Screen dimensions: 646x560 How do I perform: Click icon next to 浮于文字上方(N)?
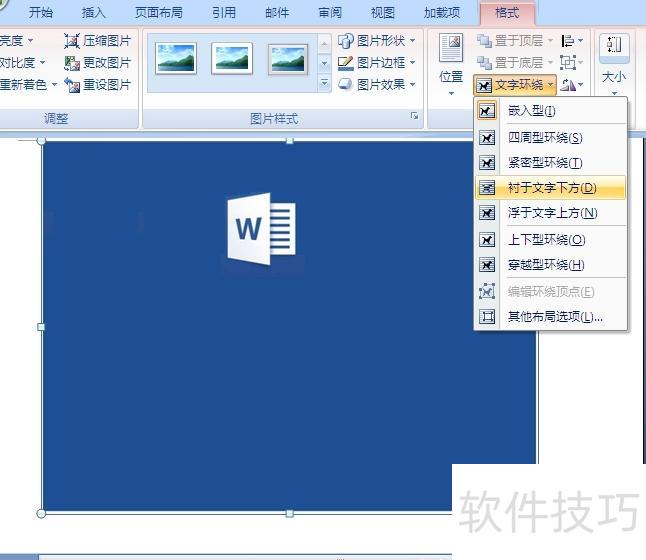click(487, 213)
